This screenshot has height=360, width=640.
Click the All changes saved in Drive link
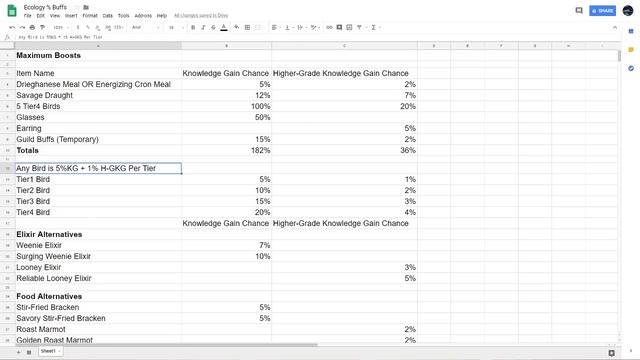(x=201, y=16)
